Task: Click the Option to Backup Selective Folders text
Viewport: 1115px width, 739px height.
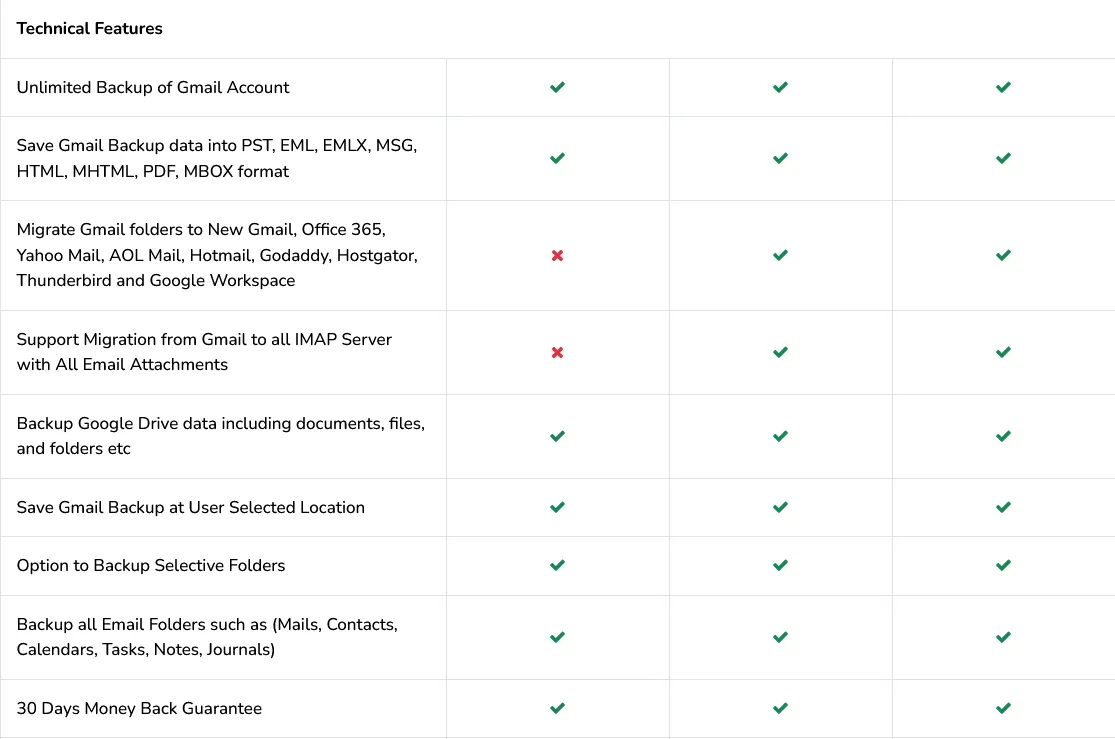Action: coord(151,565)
